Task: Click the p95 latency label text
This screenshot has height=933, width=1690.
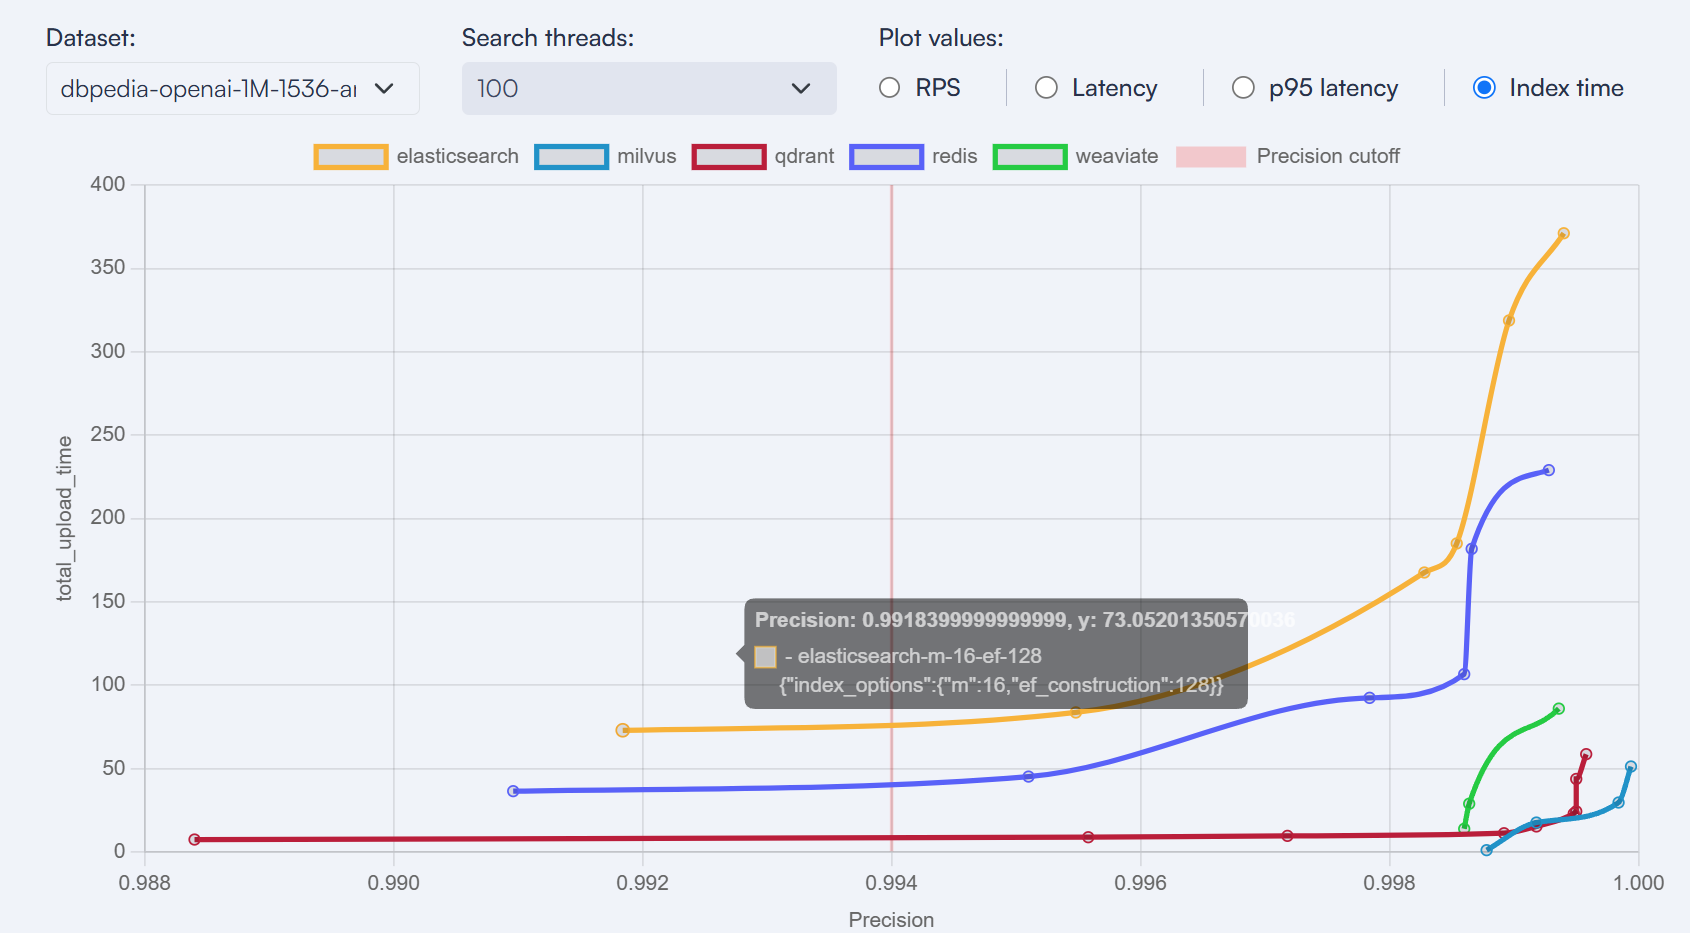Action: point(1334,88)
